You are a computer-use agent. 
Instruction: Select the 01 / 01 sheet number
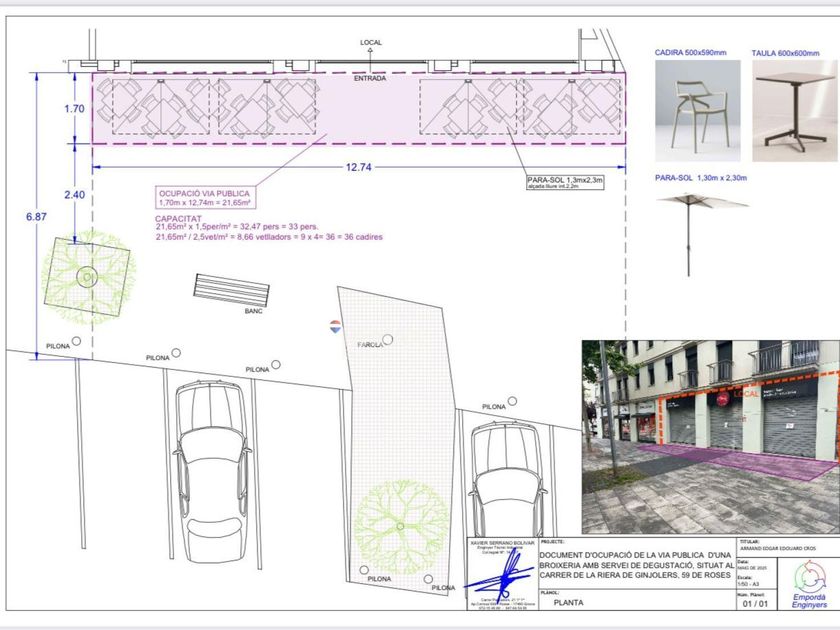[x=755, y=604]
